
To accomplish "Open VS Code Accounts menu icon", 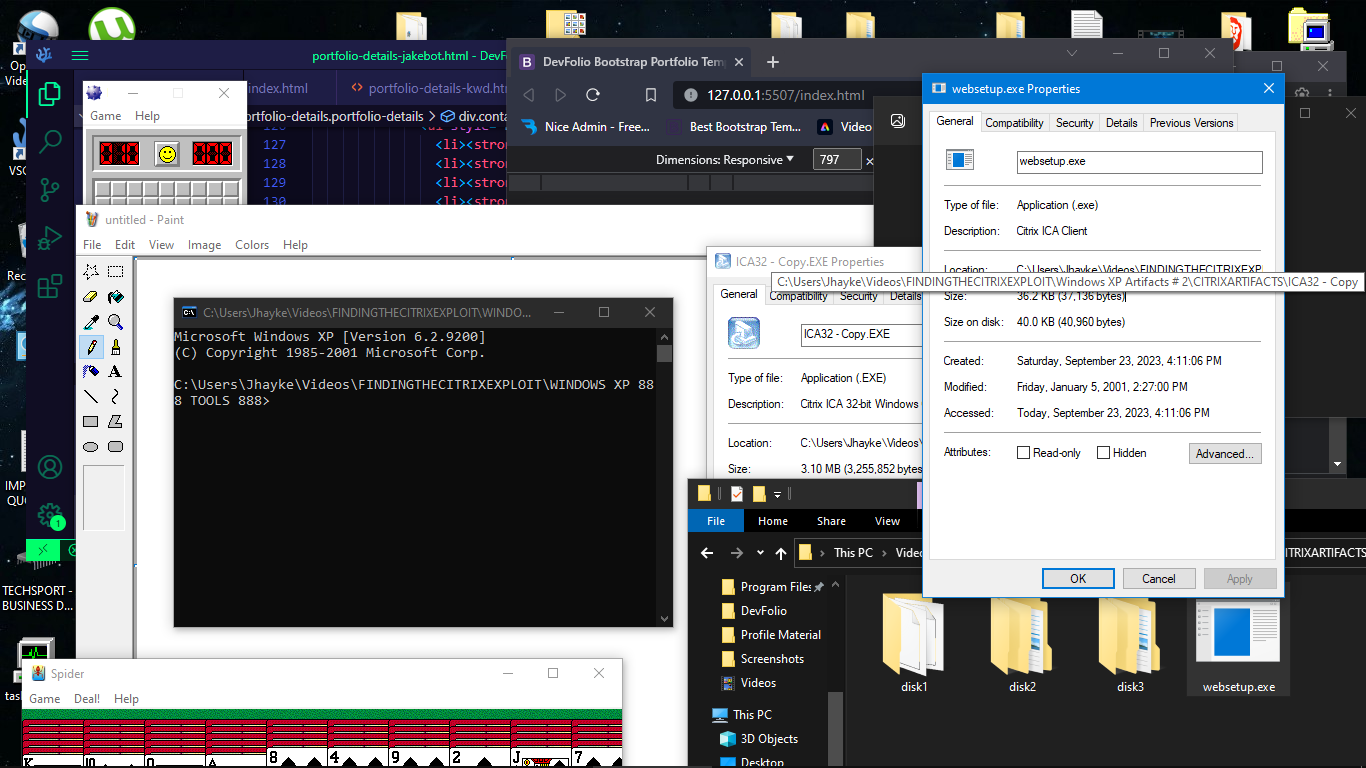I will tap(50, 467).
